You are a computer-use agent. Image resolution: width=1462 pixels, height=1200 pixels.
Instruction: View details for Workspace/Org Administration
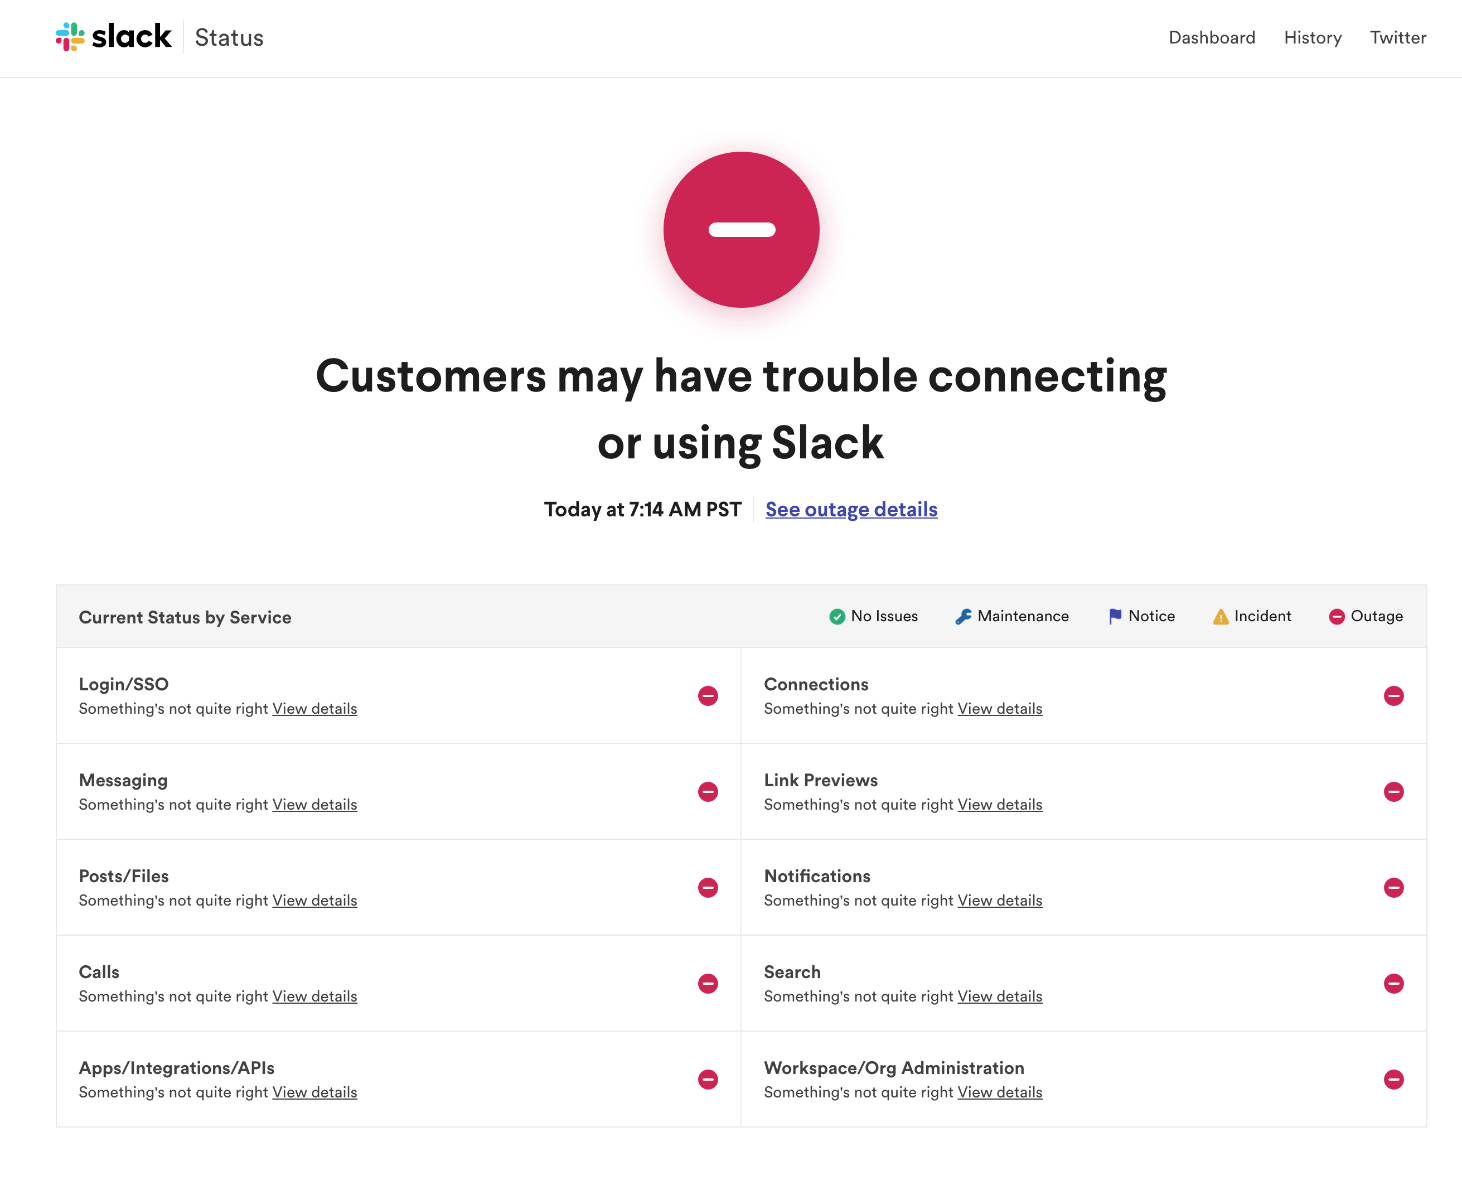tap(1000, 1093)
